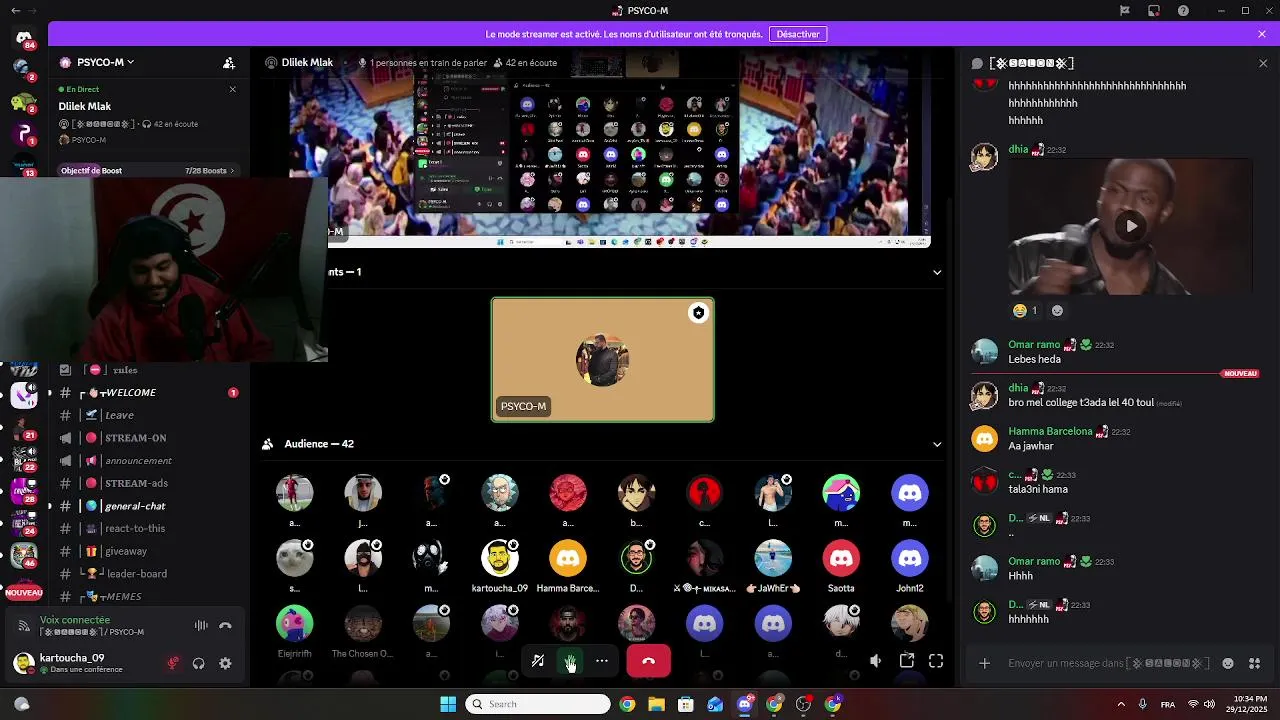Click the PSYCO-M speaker tile

[x=603, y=360]
